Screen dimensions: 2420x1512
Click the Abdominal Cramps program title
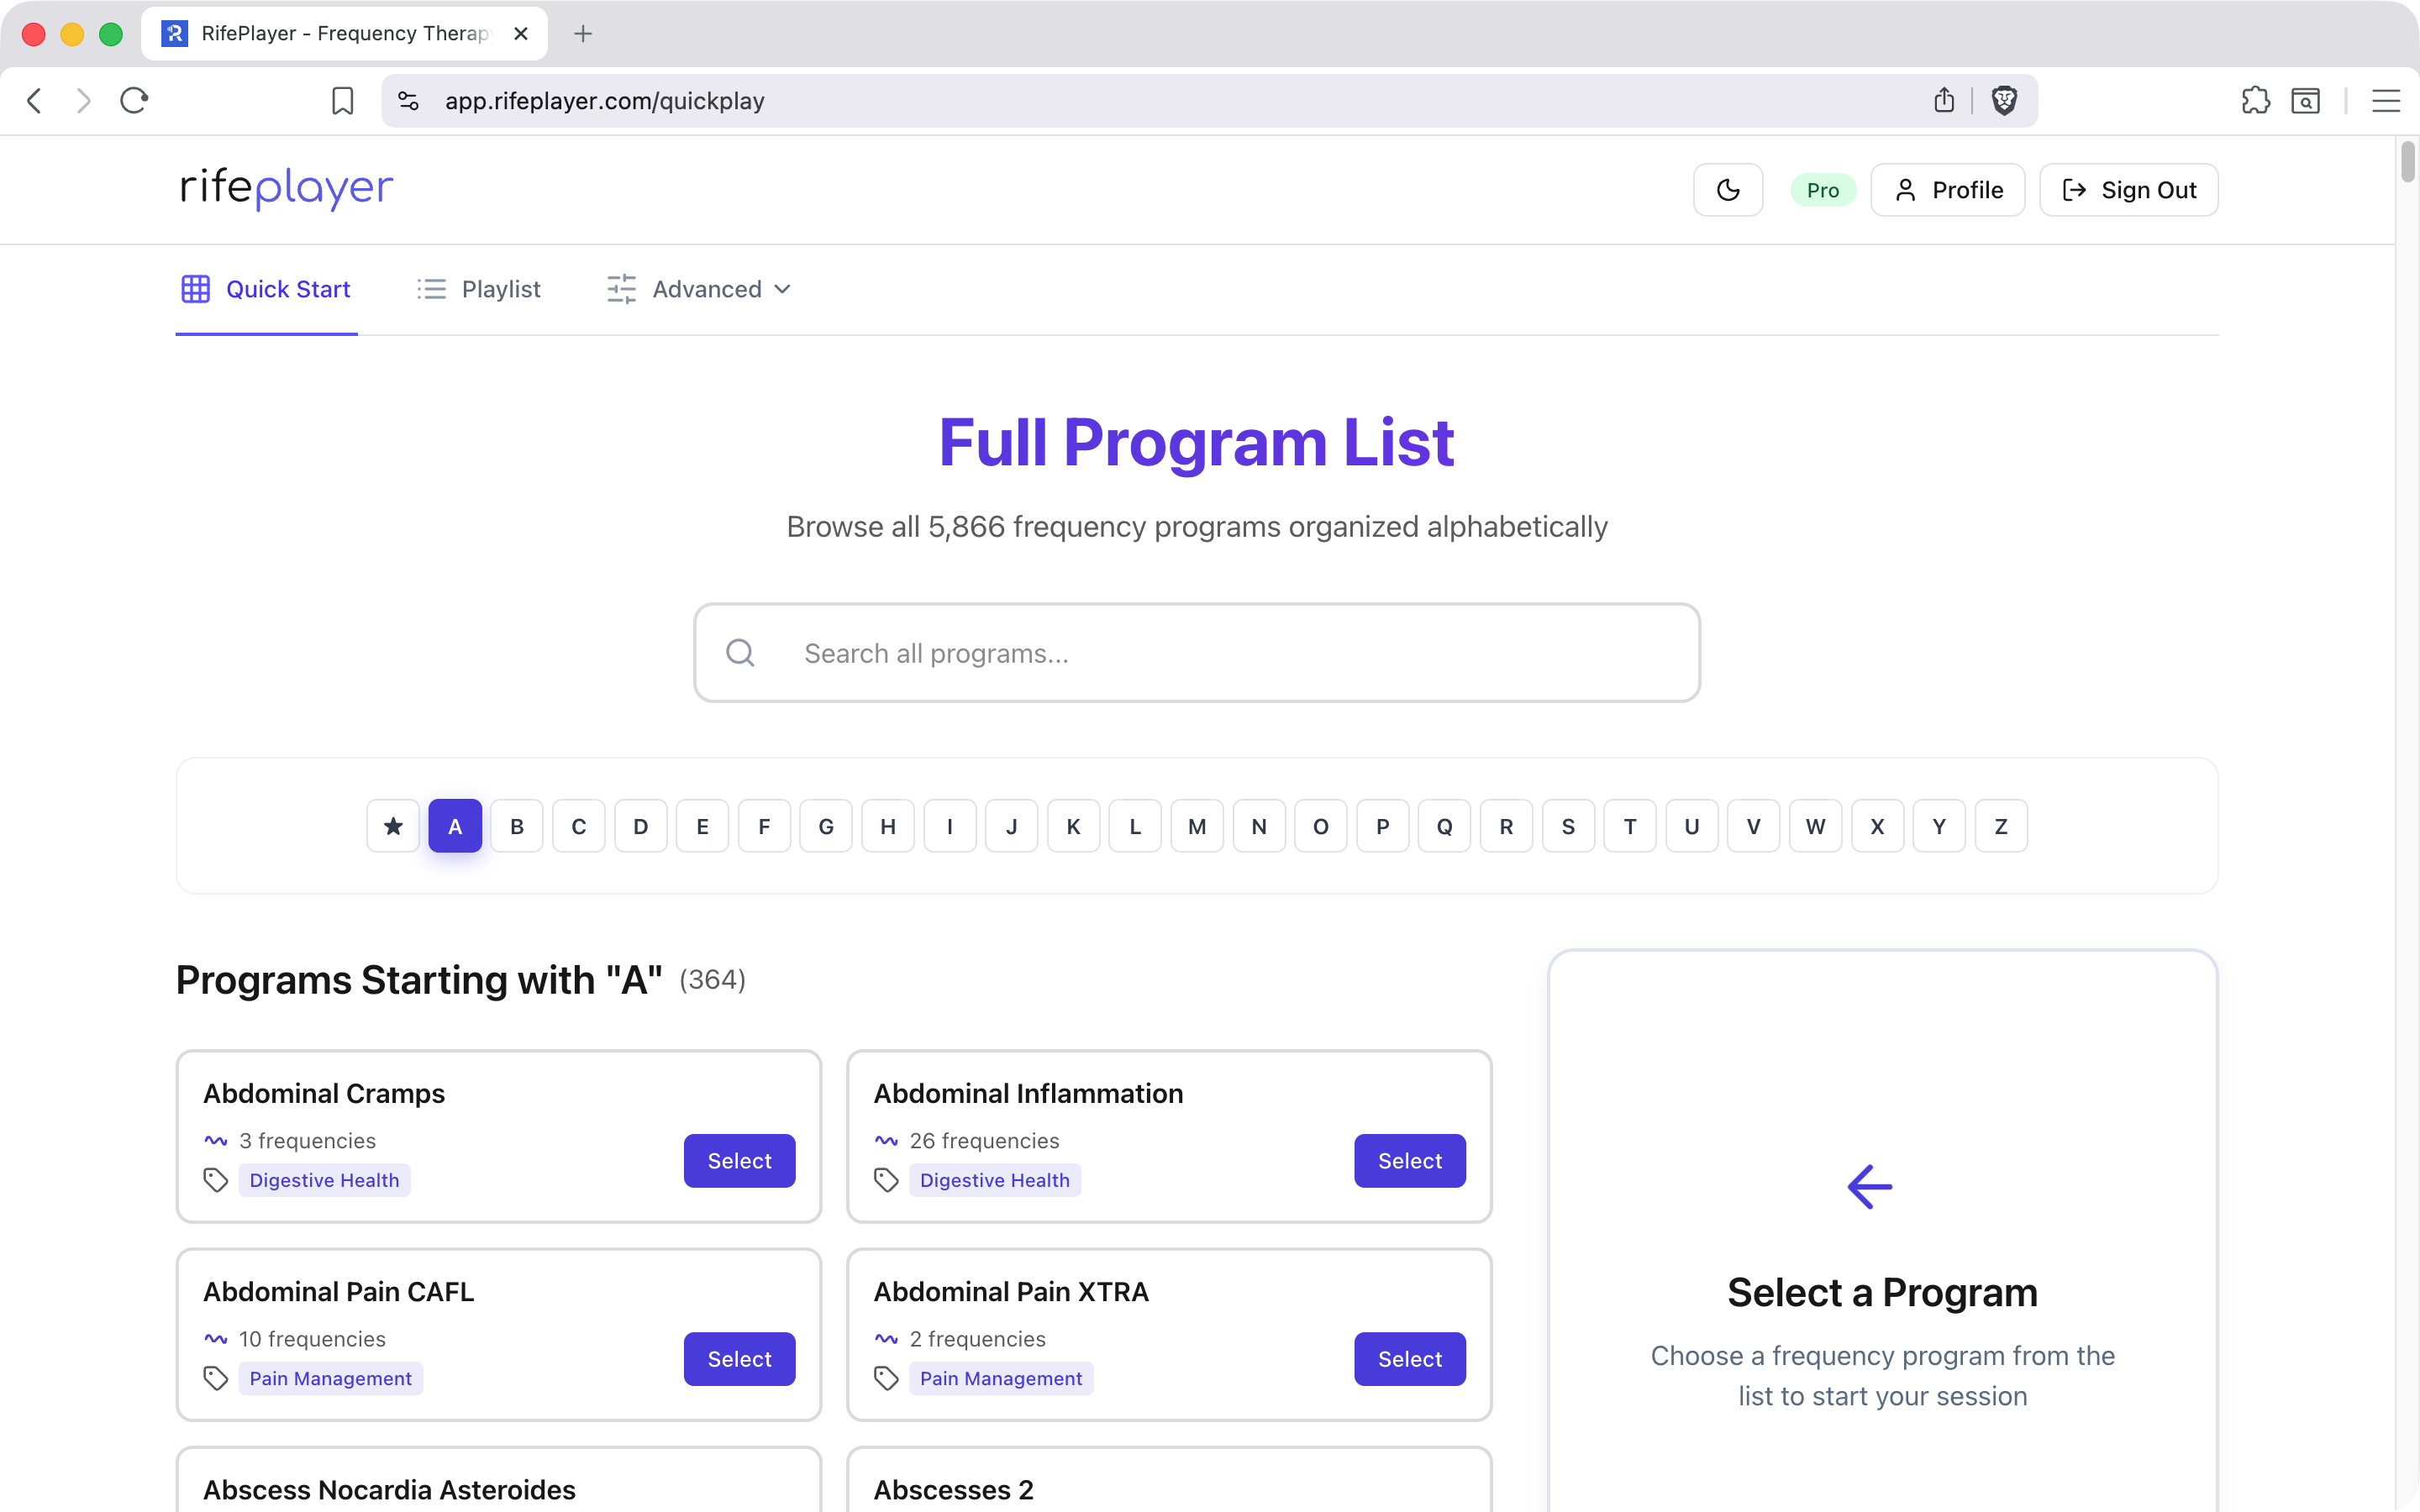pos(324,1093)
